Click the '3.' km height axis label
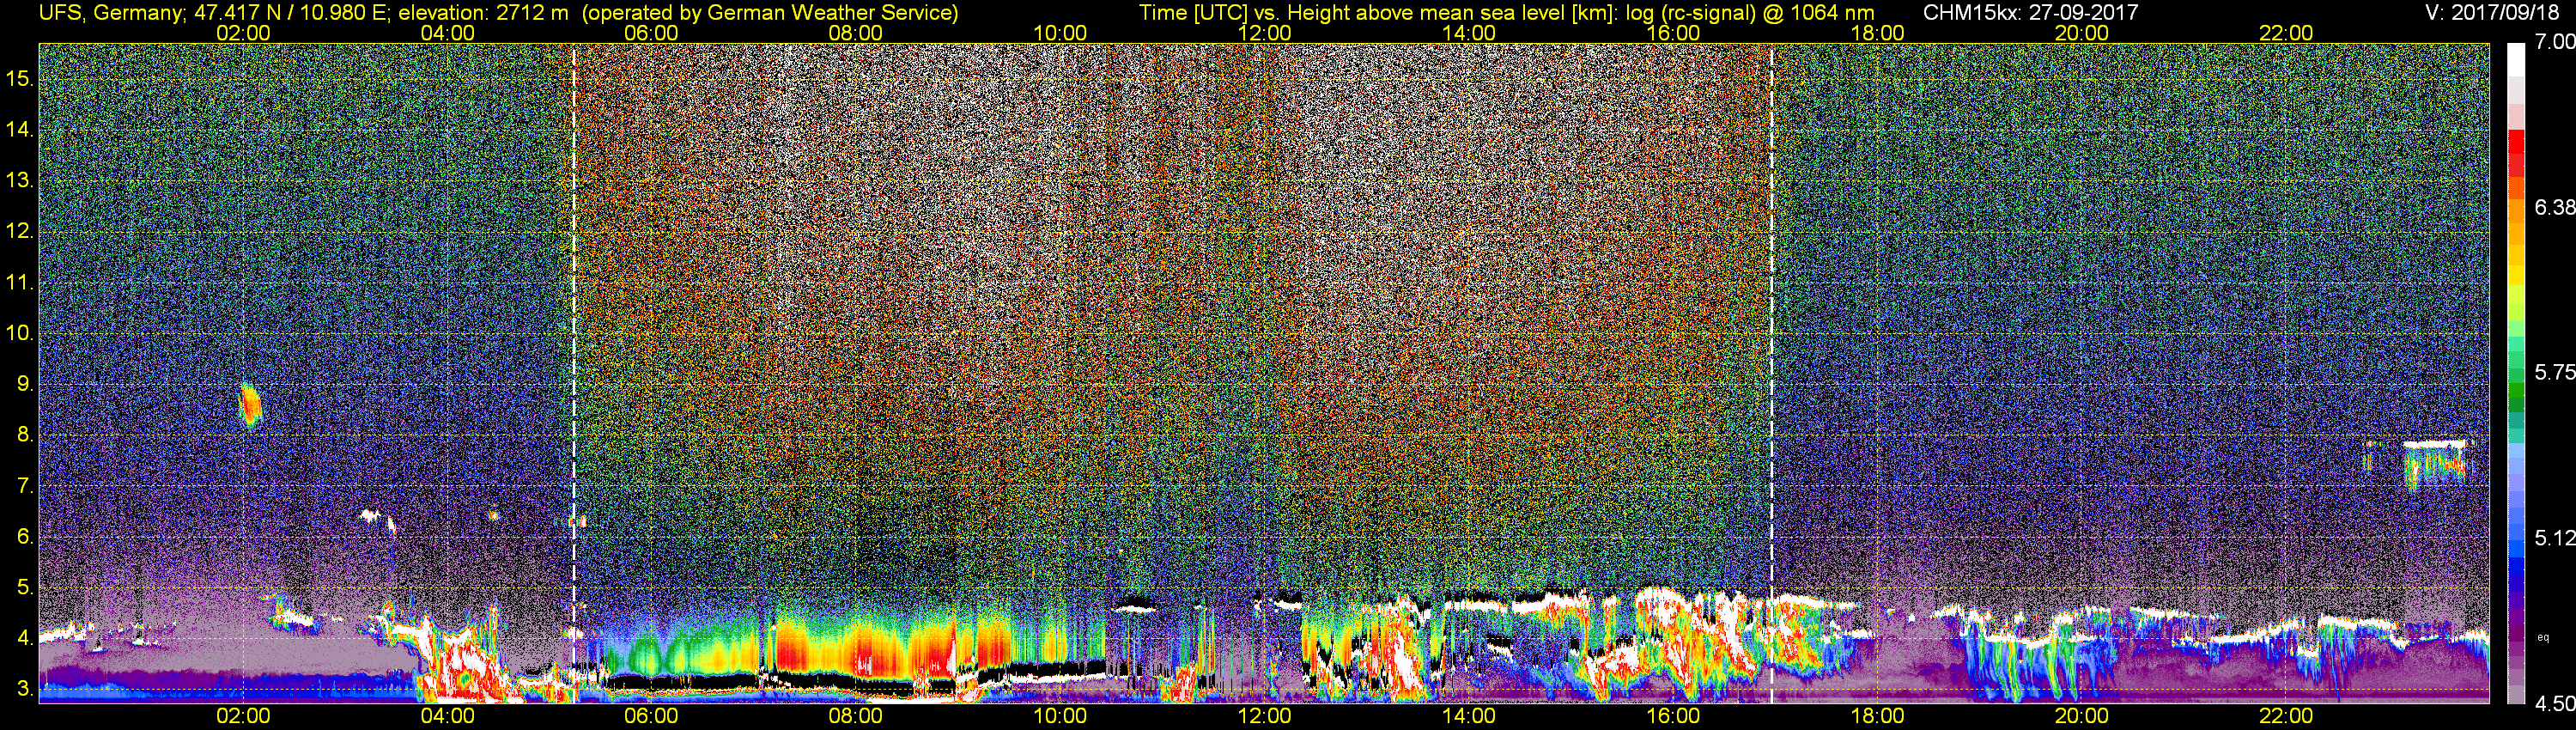Screen dimensions: 2576x730 pyautogui.click(x=25, y=689)
